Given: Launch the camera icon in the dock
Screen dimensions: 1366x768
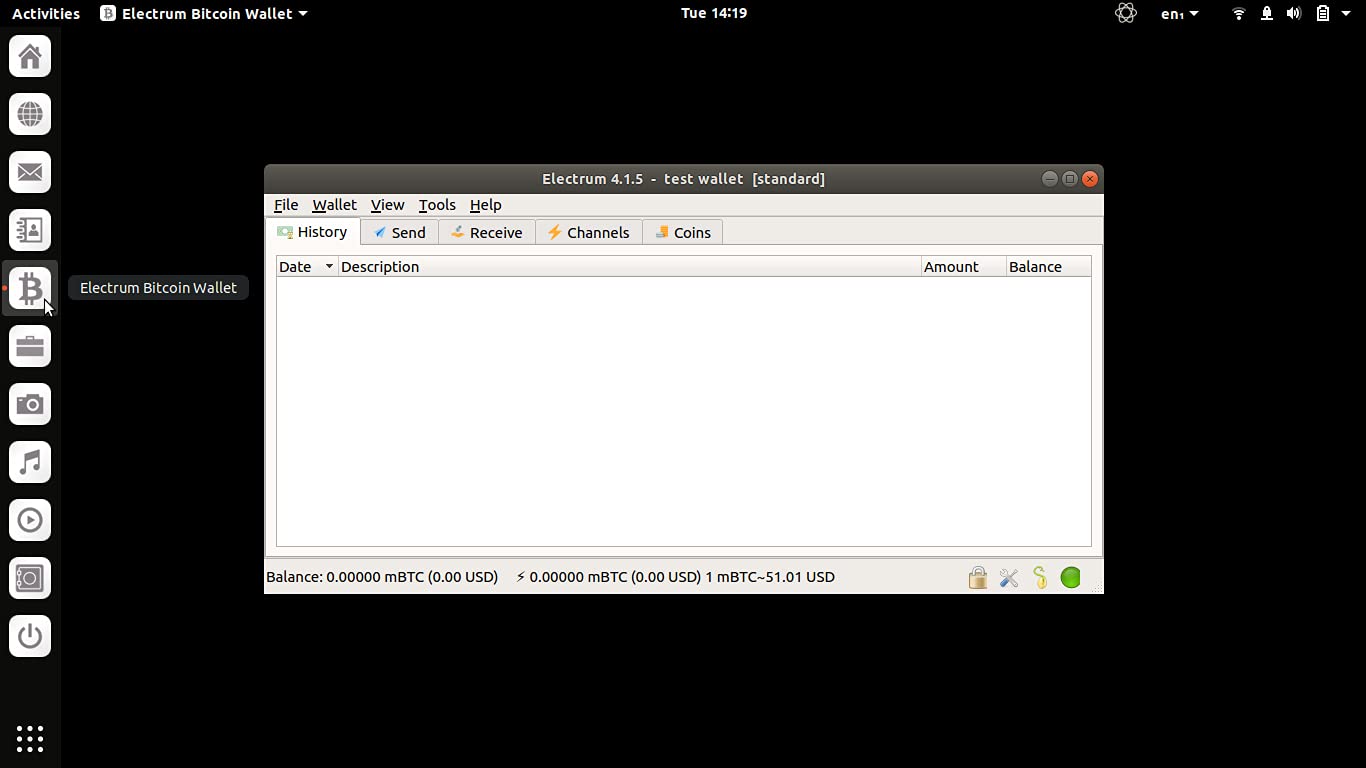Looking at the screenshot, I should coord(30,405).
